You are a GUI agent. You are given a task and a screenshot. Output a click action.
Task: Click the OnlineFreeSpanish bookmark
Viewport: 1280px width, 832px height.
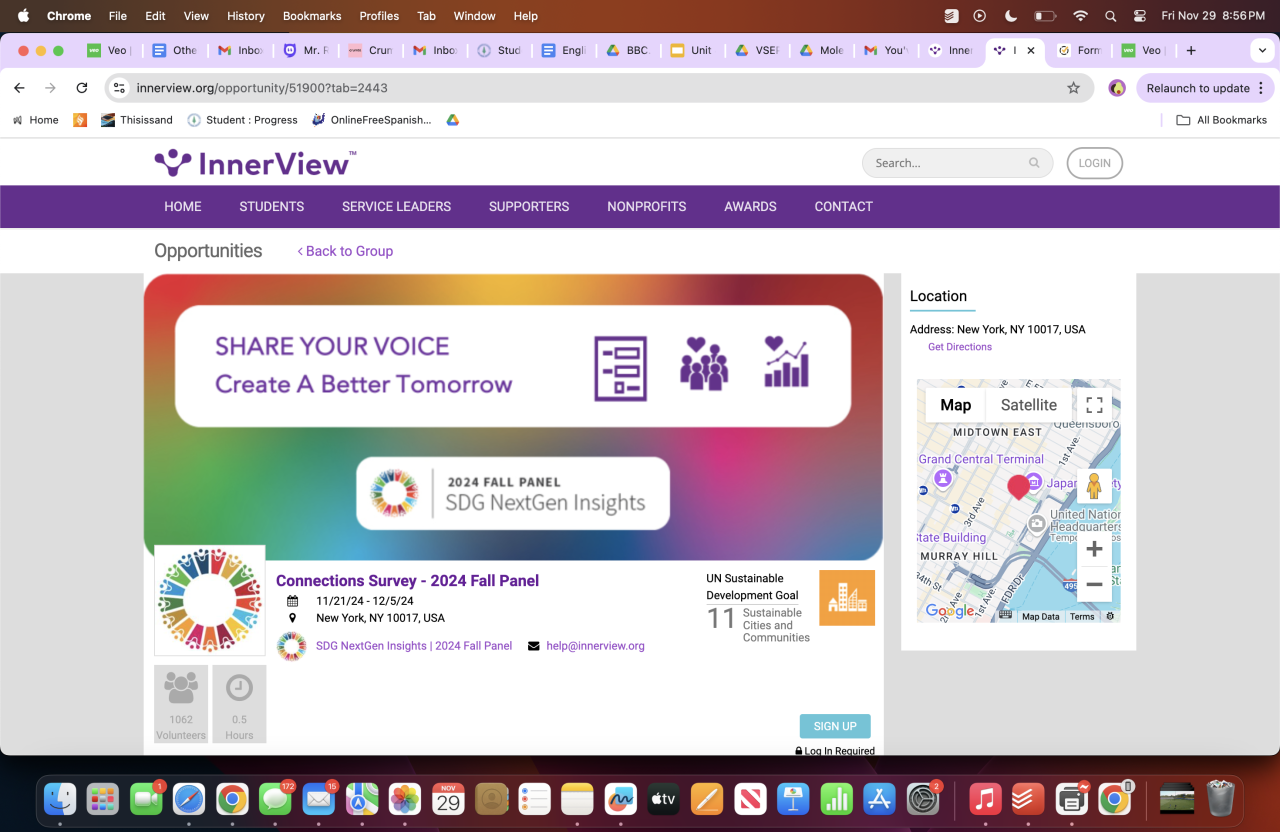pyautogui.click(x=372, y=120)
